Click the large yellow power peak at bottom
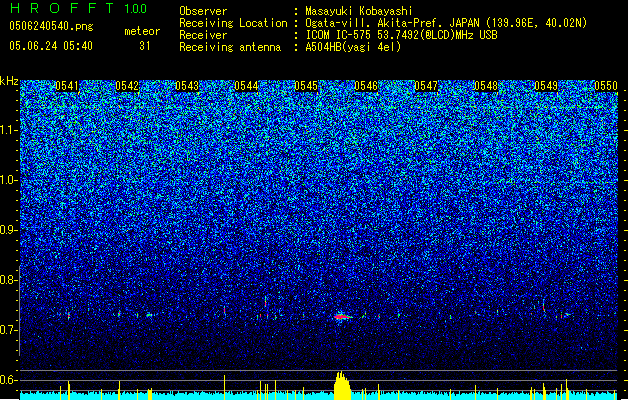Image resolution: width=629 pixels, height=400 pixels. 342,386
